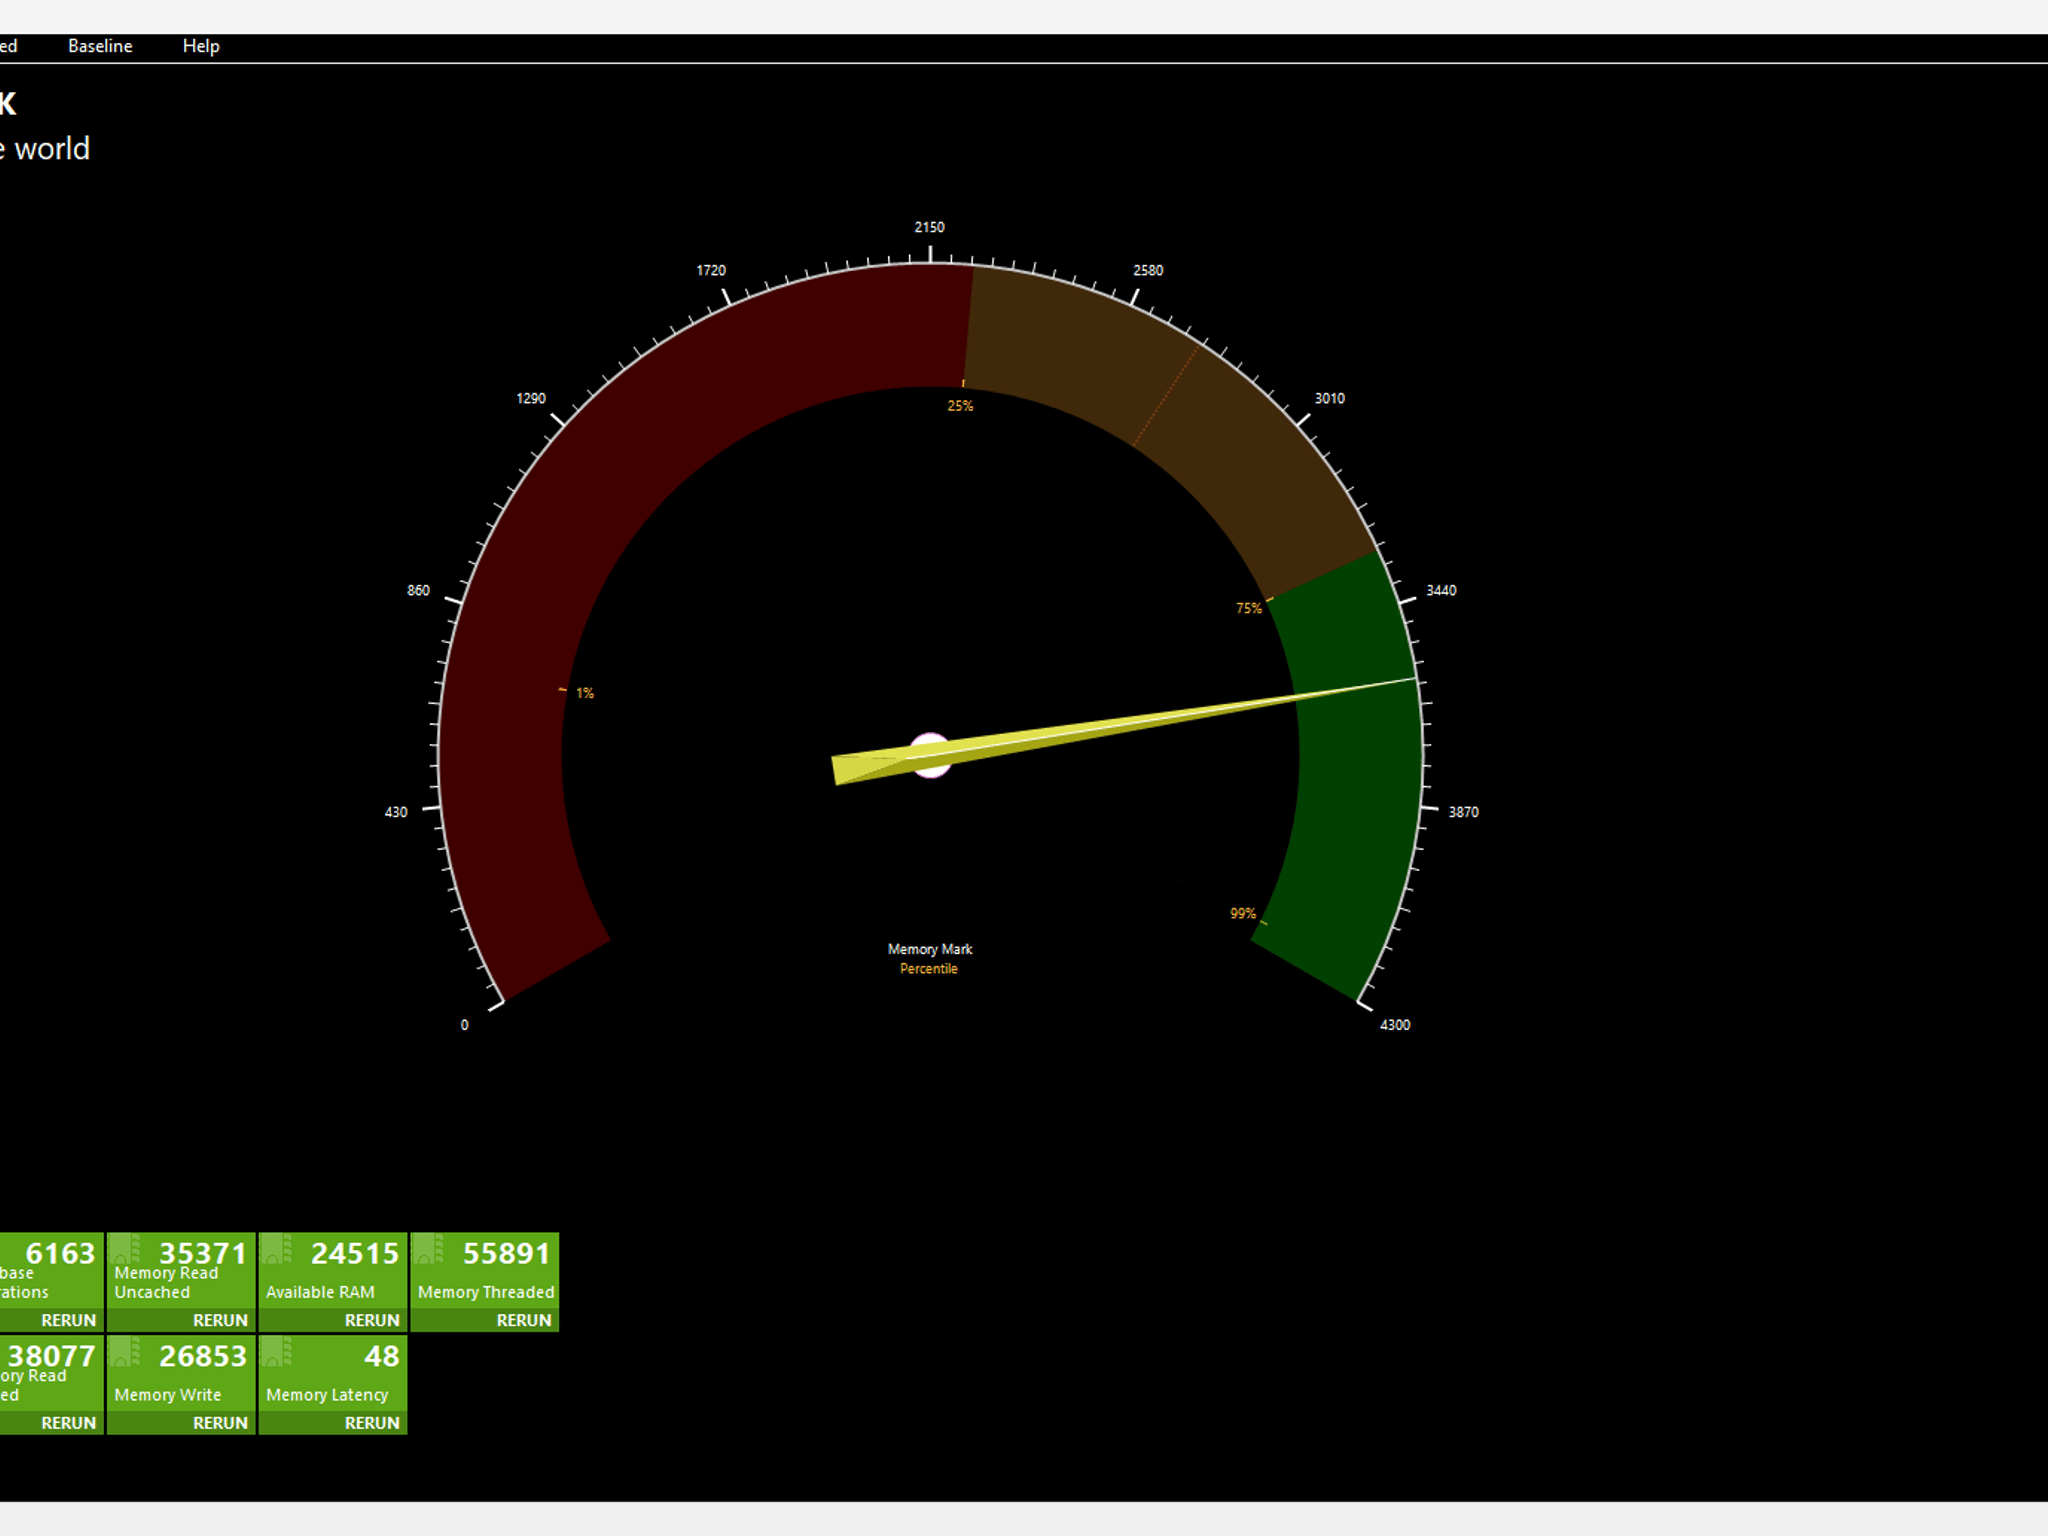Screen dimensions: 2048x1536
Task: Click the 1720 gauge scale label
Action: pos(711,270)
